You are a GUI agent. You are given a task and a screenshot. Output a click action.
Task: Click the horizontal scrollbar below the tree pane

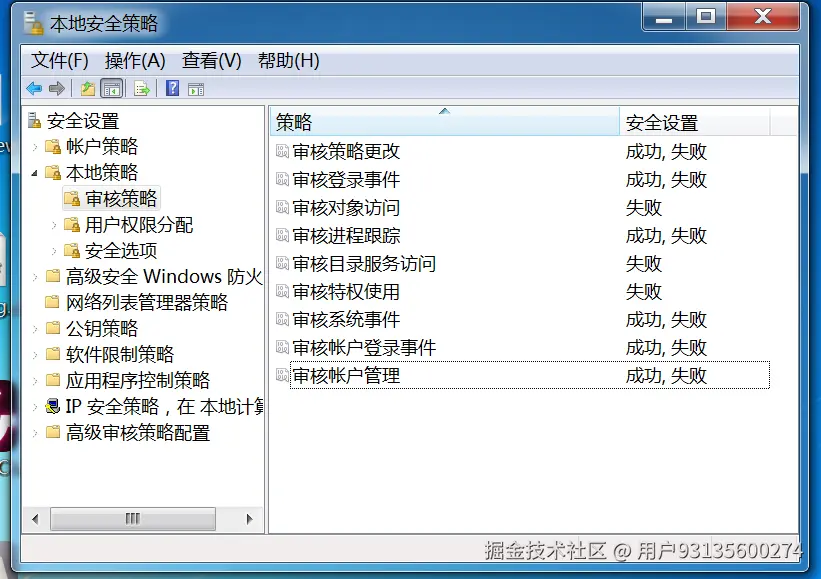pos(133,518)
